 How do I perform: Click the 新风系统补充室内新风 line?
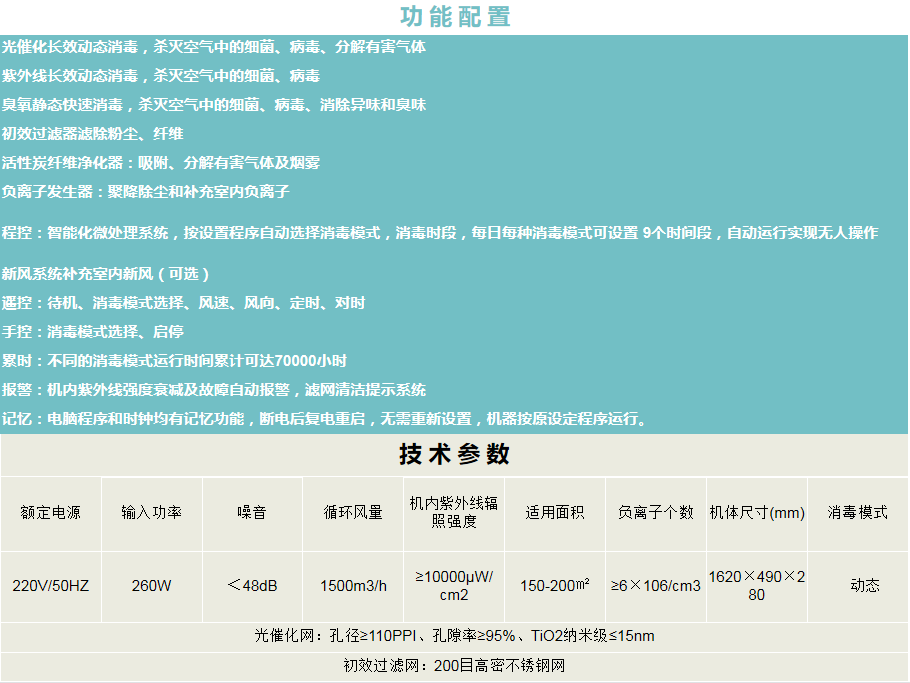[x=106, y=274]
